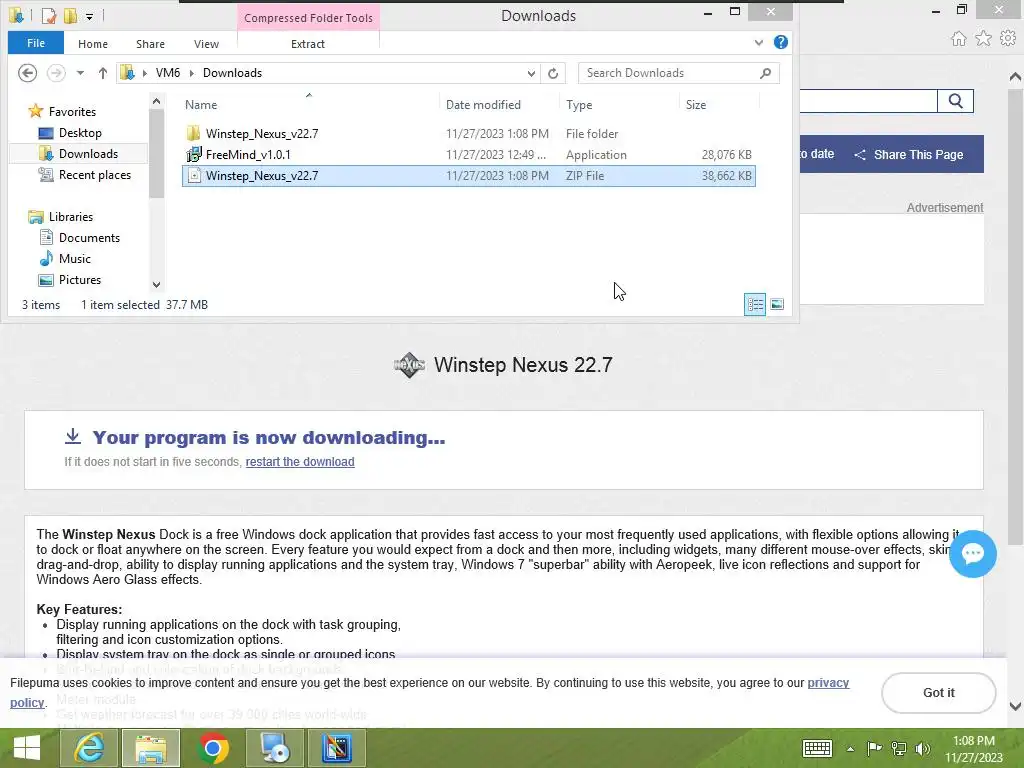The image size is (1024, 768).
Task: Open the chat bubble widget
Action: click(972, 554)
